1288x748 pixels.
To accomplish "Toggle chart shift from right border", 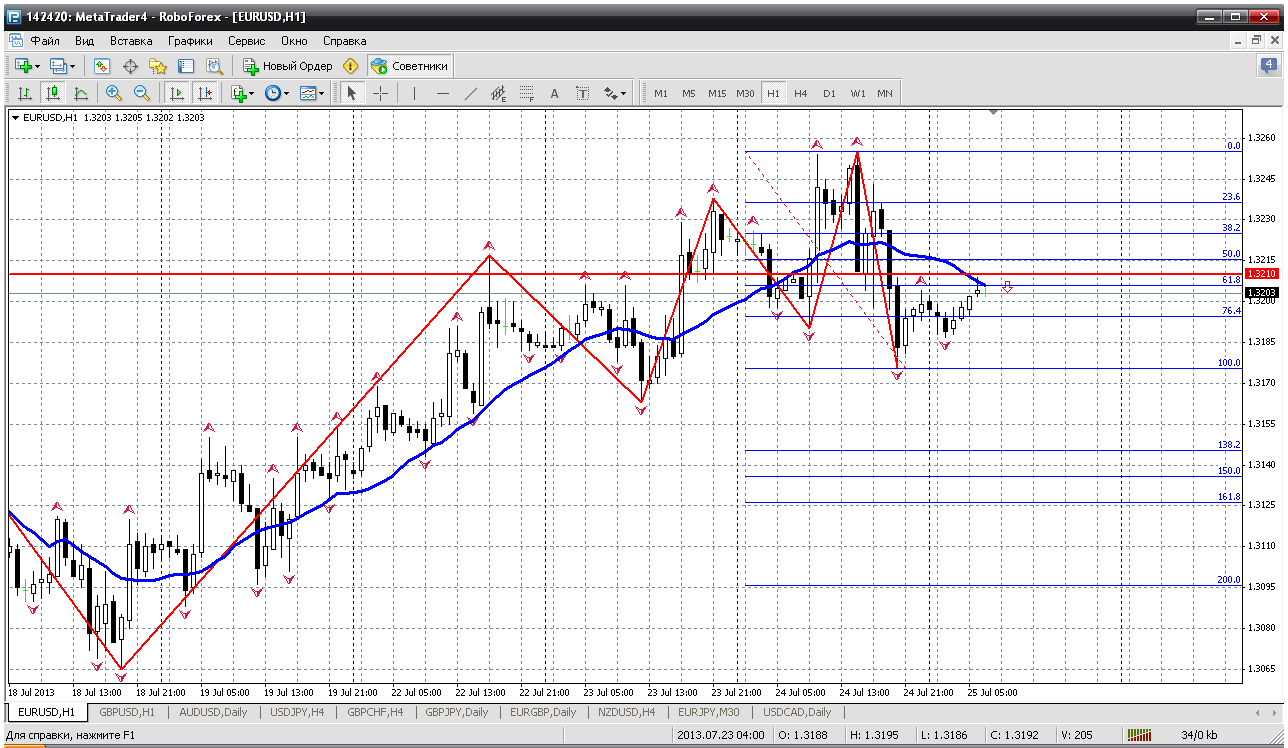I will coord(205,93).
